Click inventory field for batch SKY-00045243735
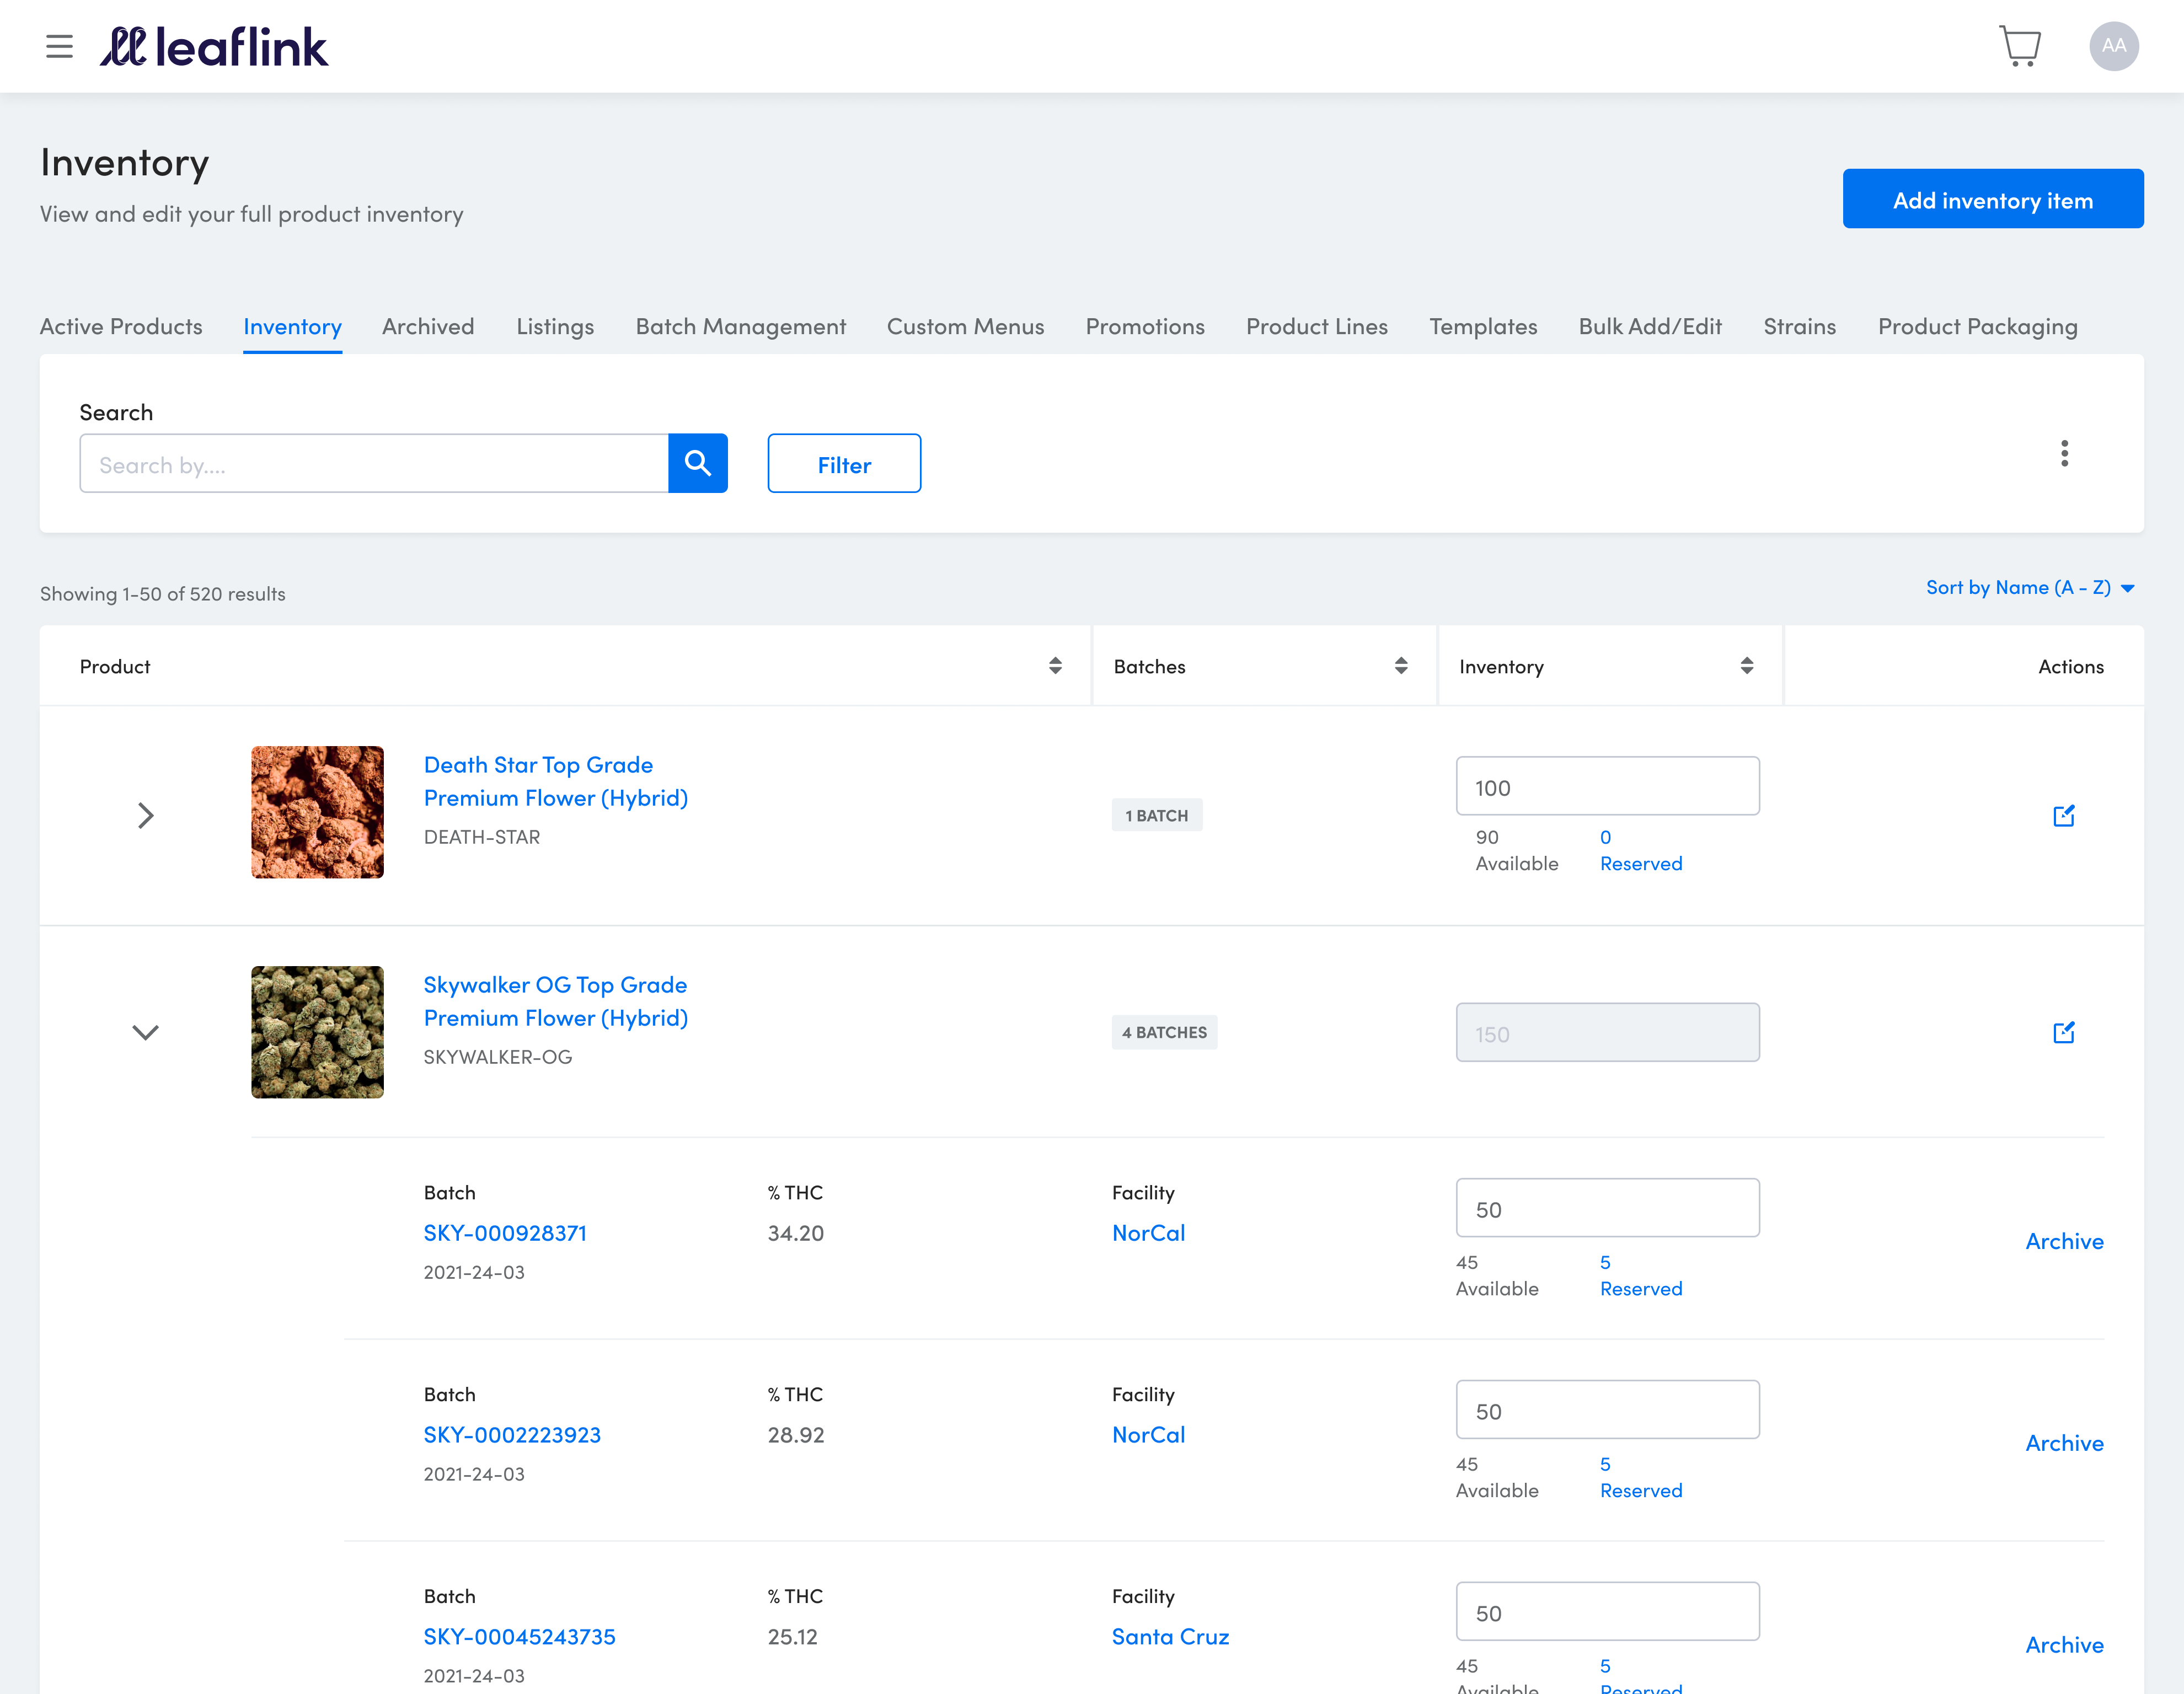This screenshot has height=1694, width=2184. 1607,1612
